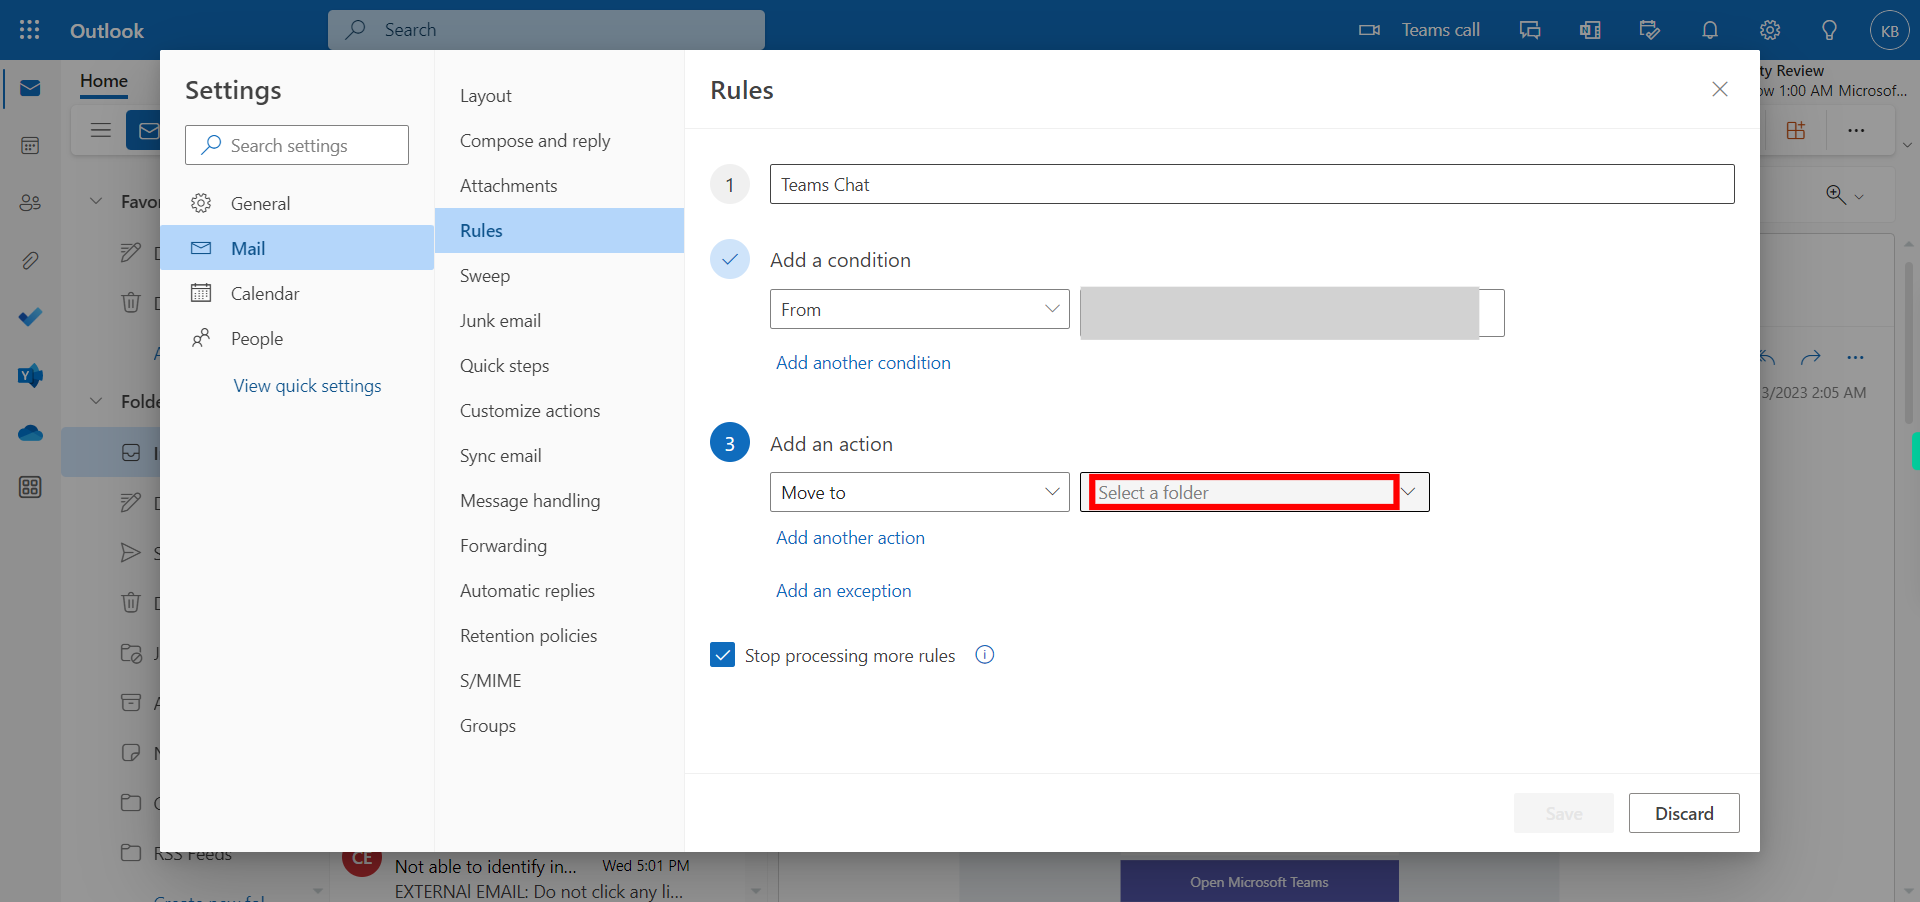Open Layout mail settings
Image resolution: width=1920 pixels, height=902 pixels.
click(x=559, y=96)
